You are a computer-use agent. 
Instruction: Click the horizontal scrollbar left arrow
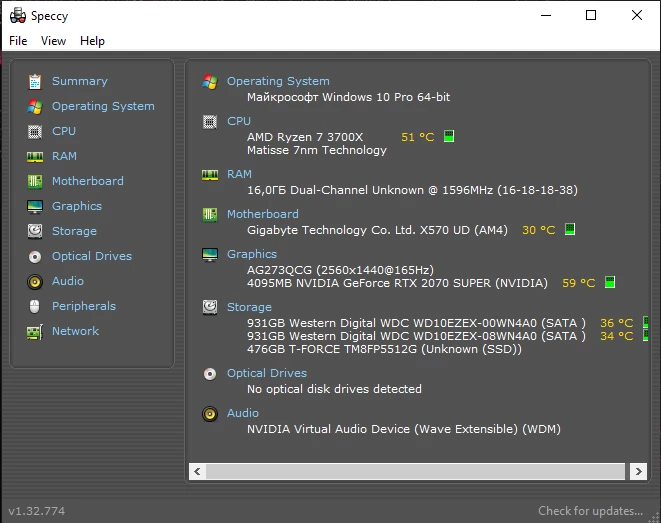coord(197,471)
